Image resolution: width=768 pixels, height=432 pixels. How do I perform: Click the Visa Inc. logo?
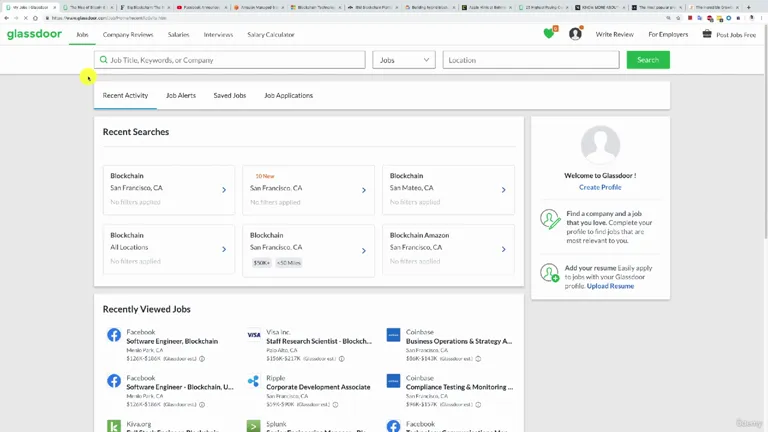pyautogui.click(x=254, y=335)
